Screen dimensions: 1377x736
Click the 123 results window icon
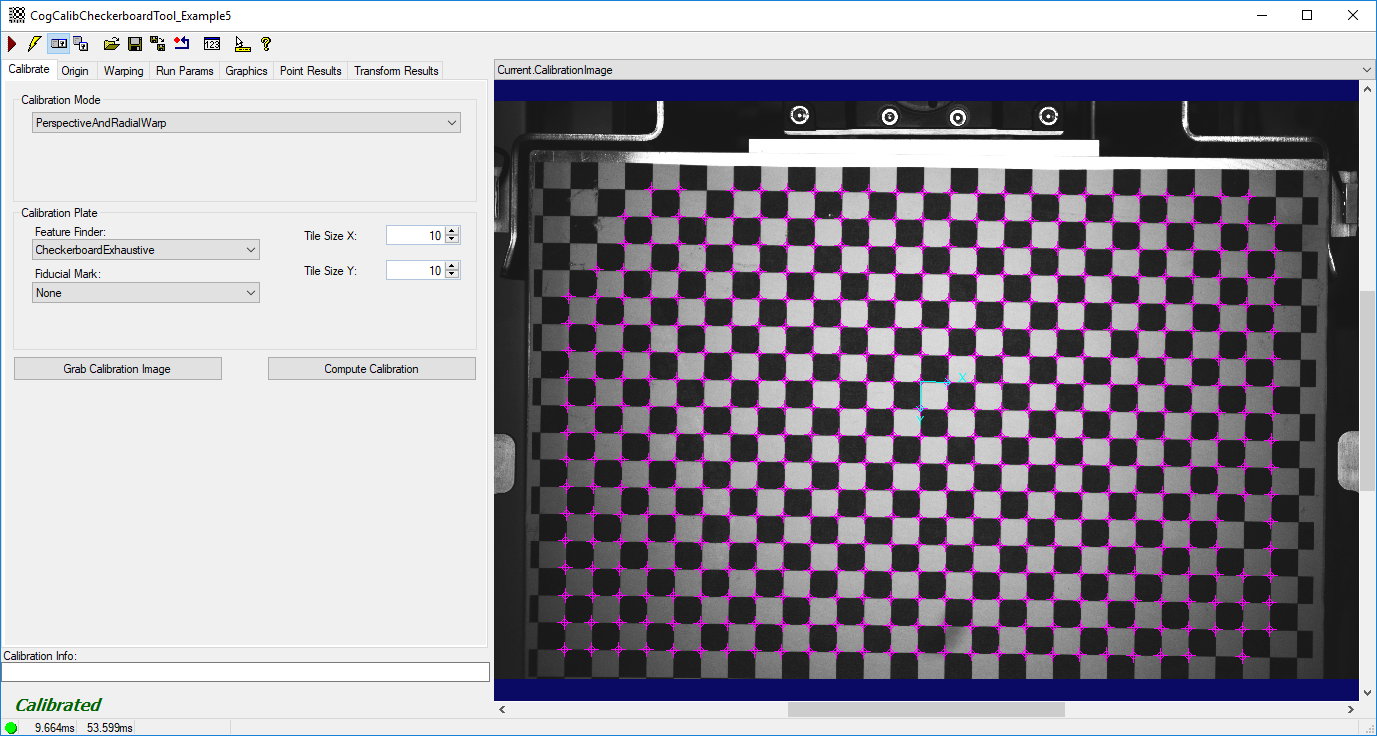[x=212, y=44]
